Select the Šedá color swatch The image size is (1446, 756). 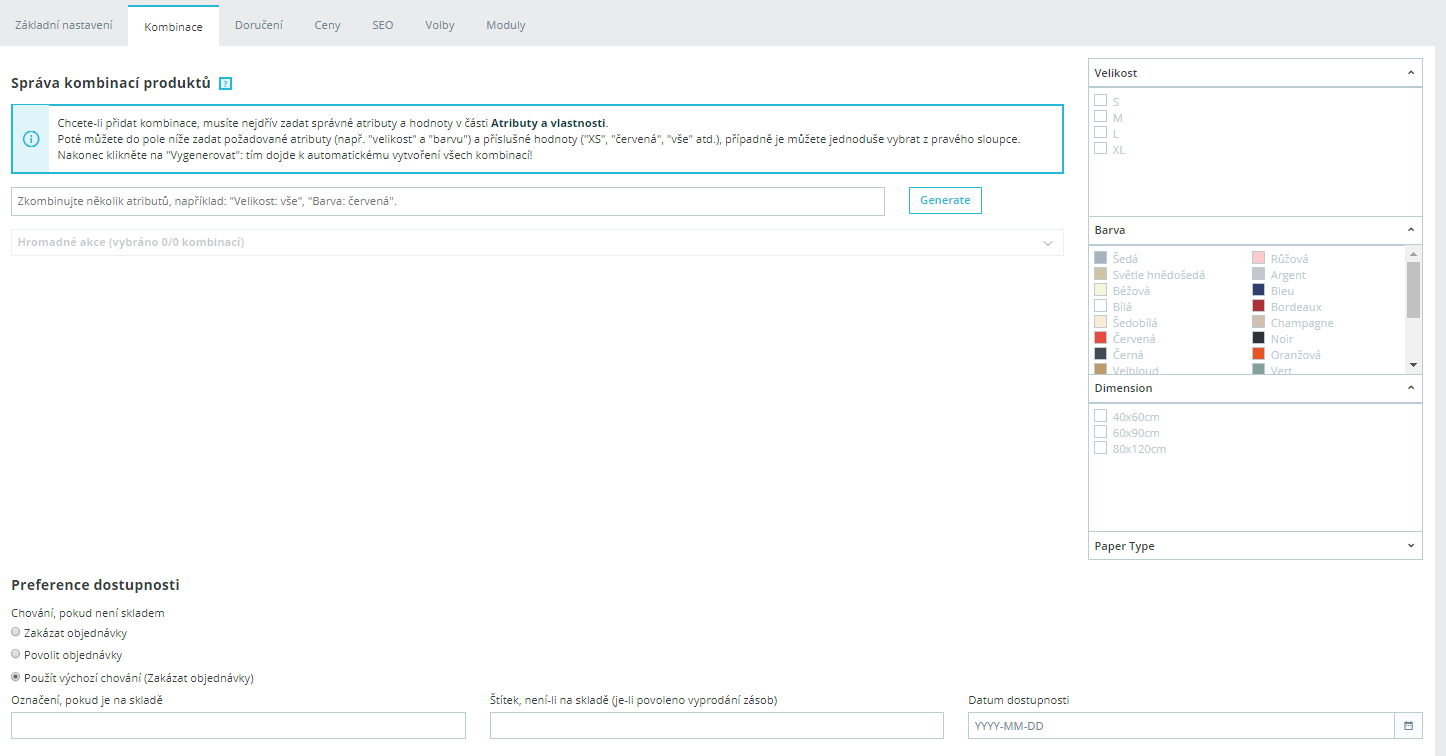(1100, 258)
